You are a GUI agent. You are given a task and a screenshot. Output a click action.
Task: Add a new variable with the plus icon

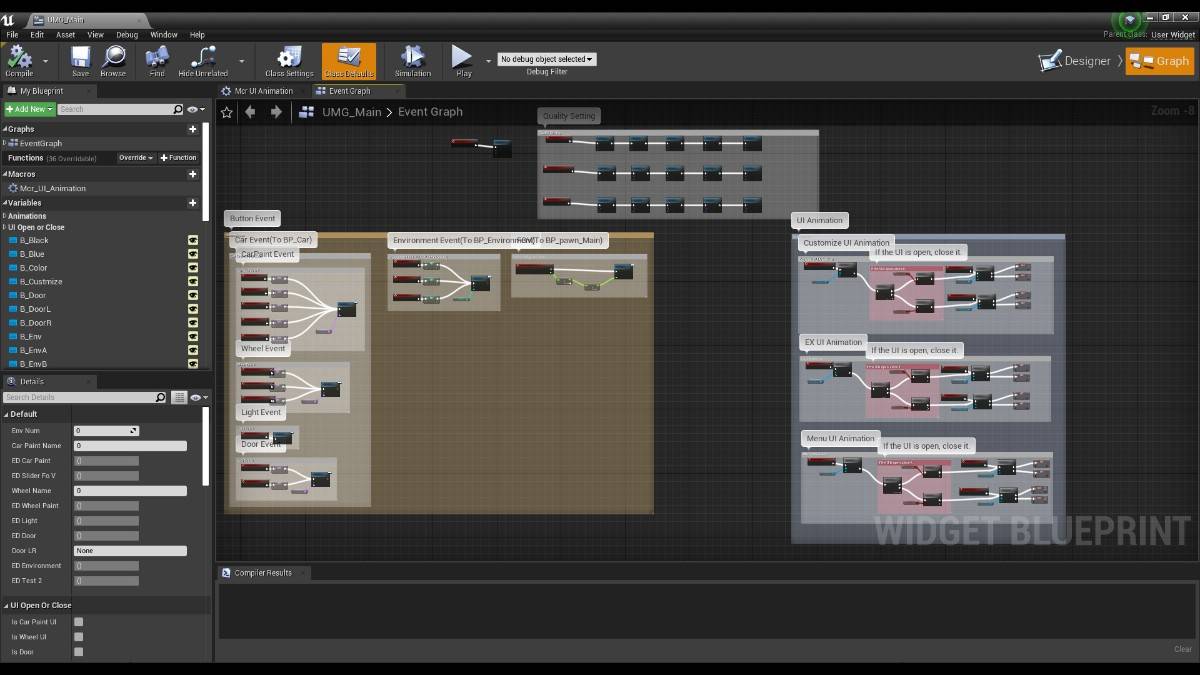[x=193, y=203]
